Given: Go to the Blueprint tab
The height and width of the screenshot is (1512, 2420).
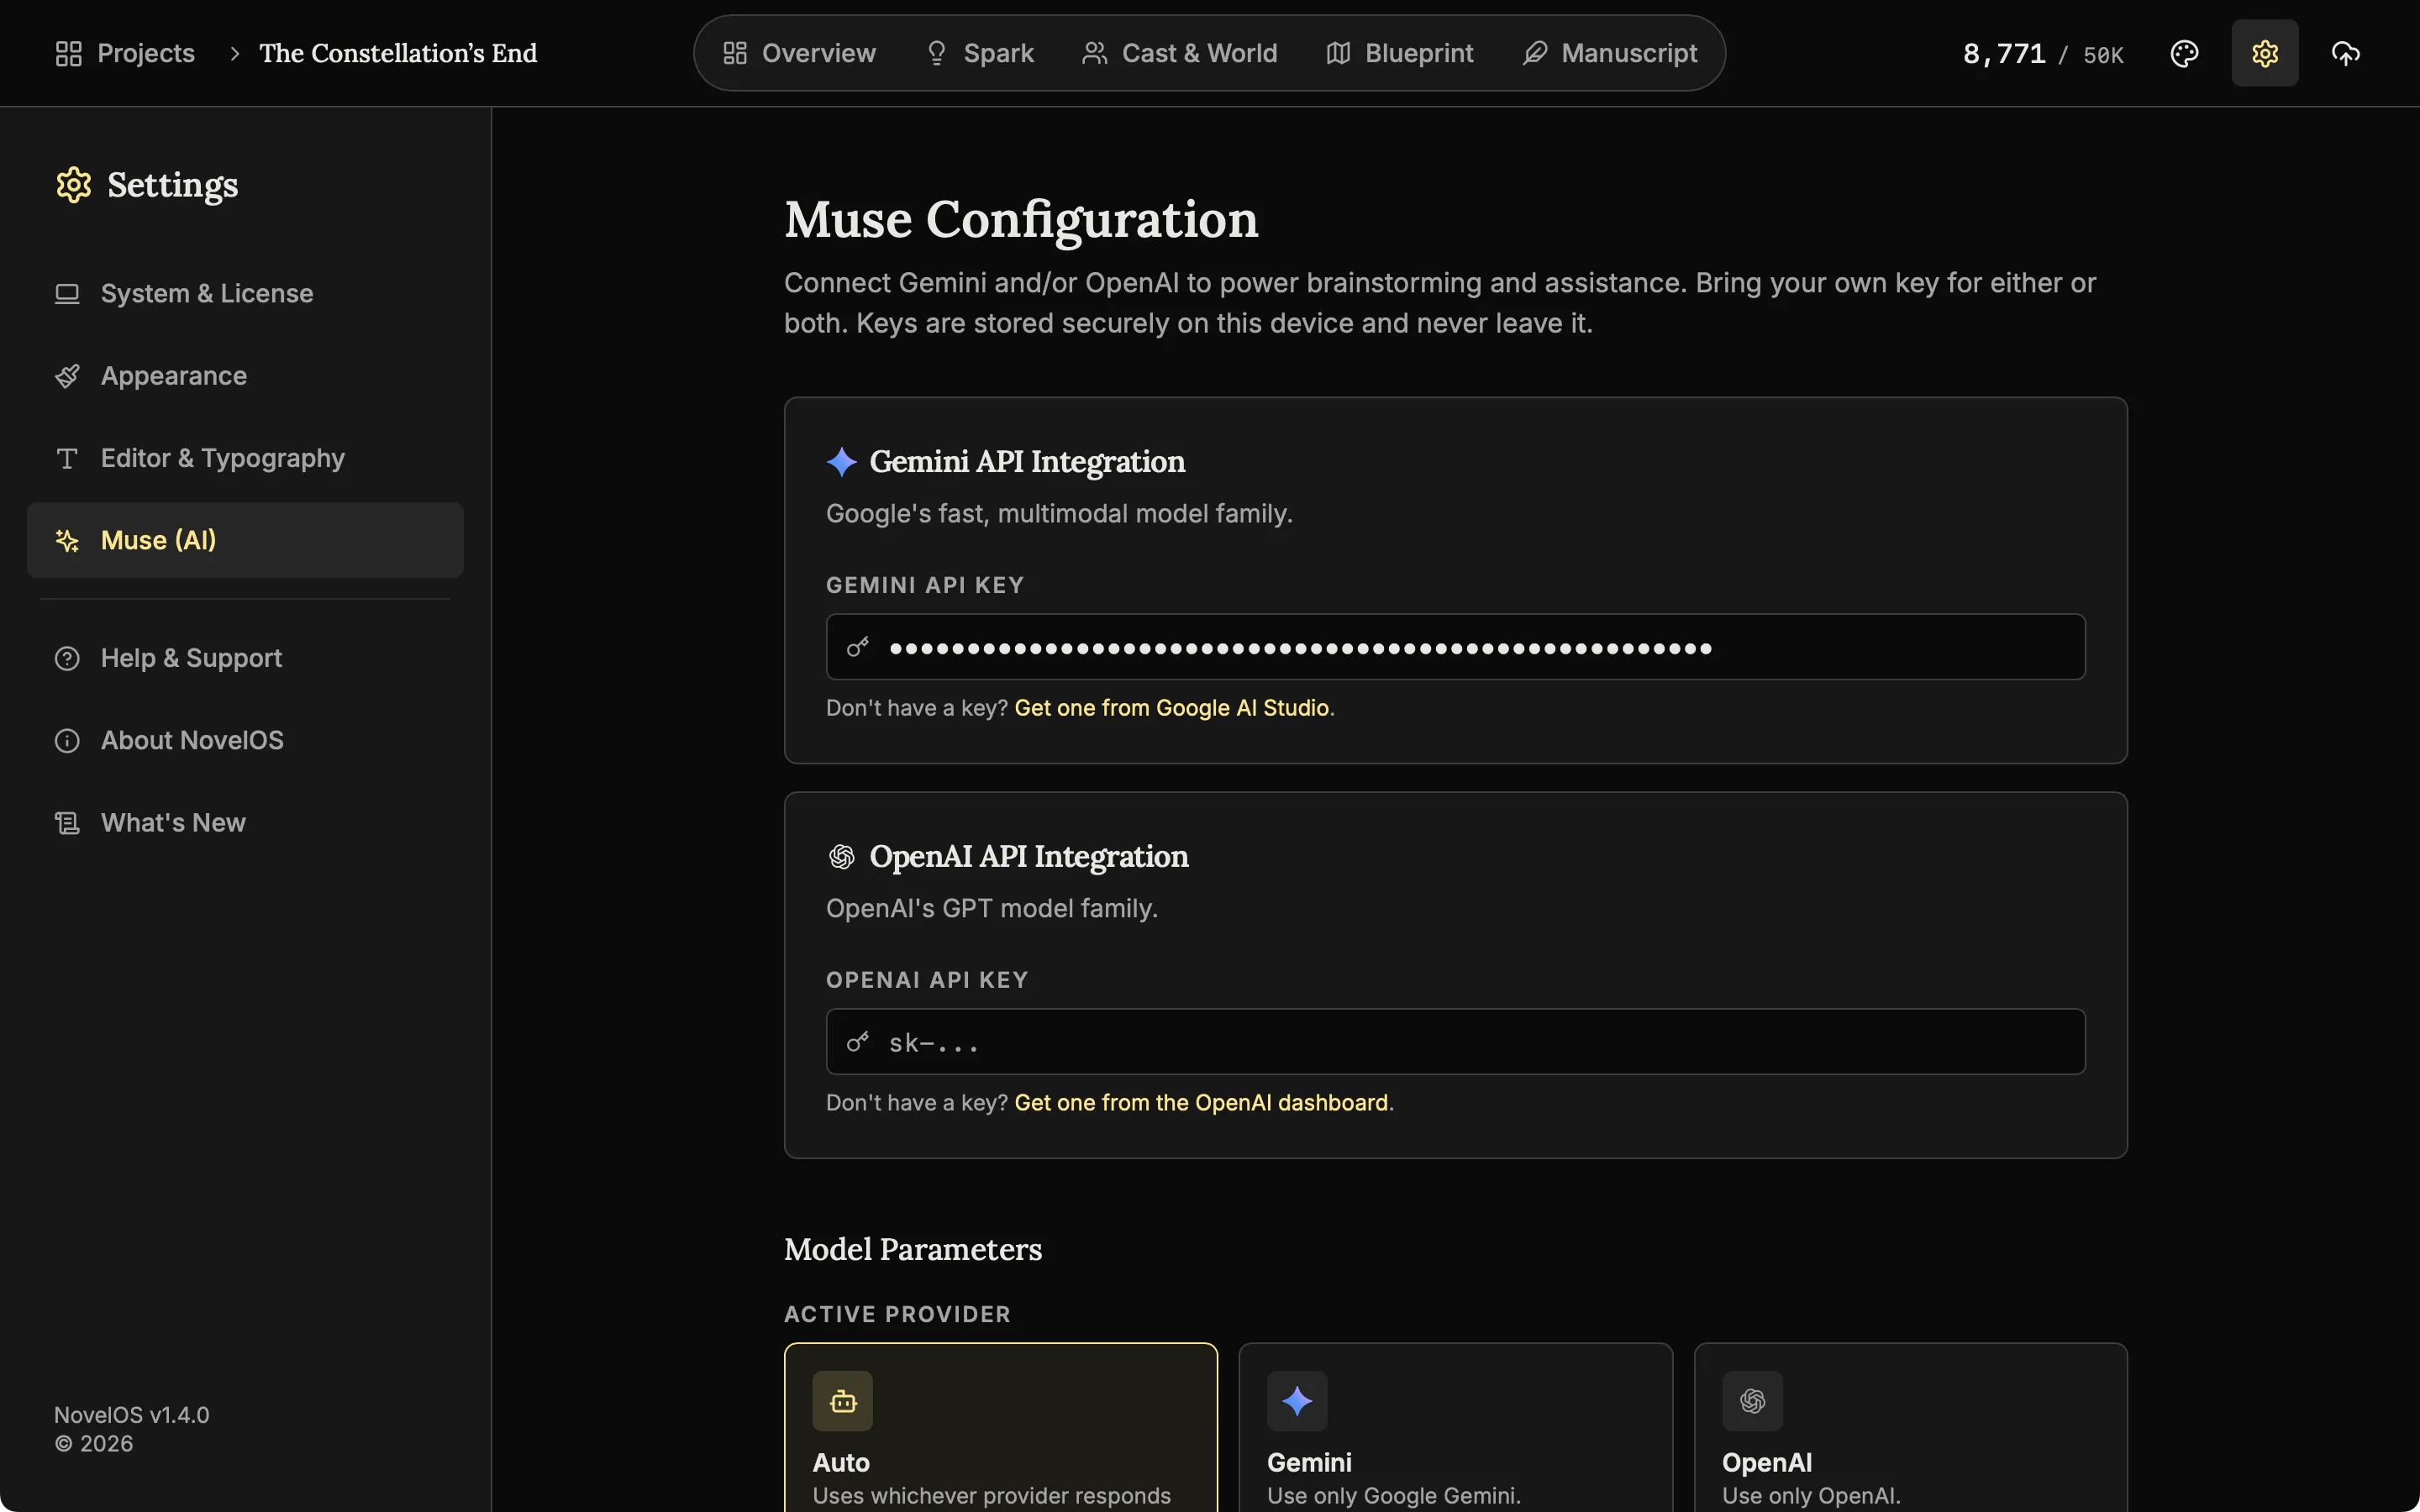Looking at the screenshot, I should [x=1400, y=53].
